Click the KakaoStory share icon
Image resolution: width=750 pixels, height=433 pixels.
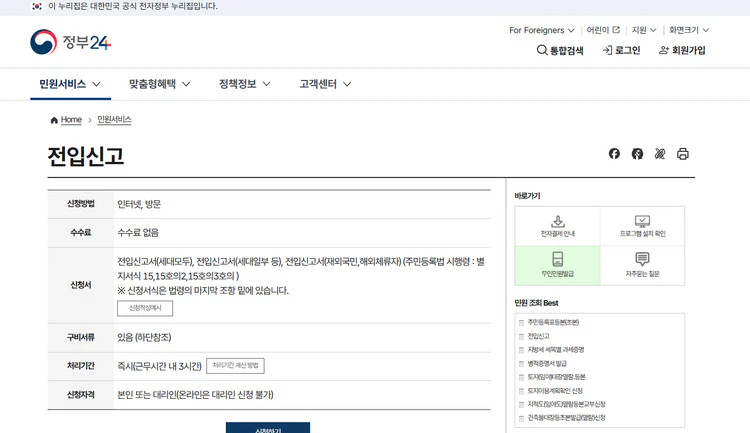click(637, 154)
